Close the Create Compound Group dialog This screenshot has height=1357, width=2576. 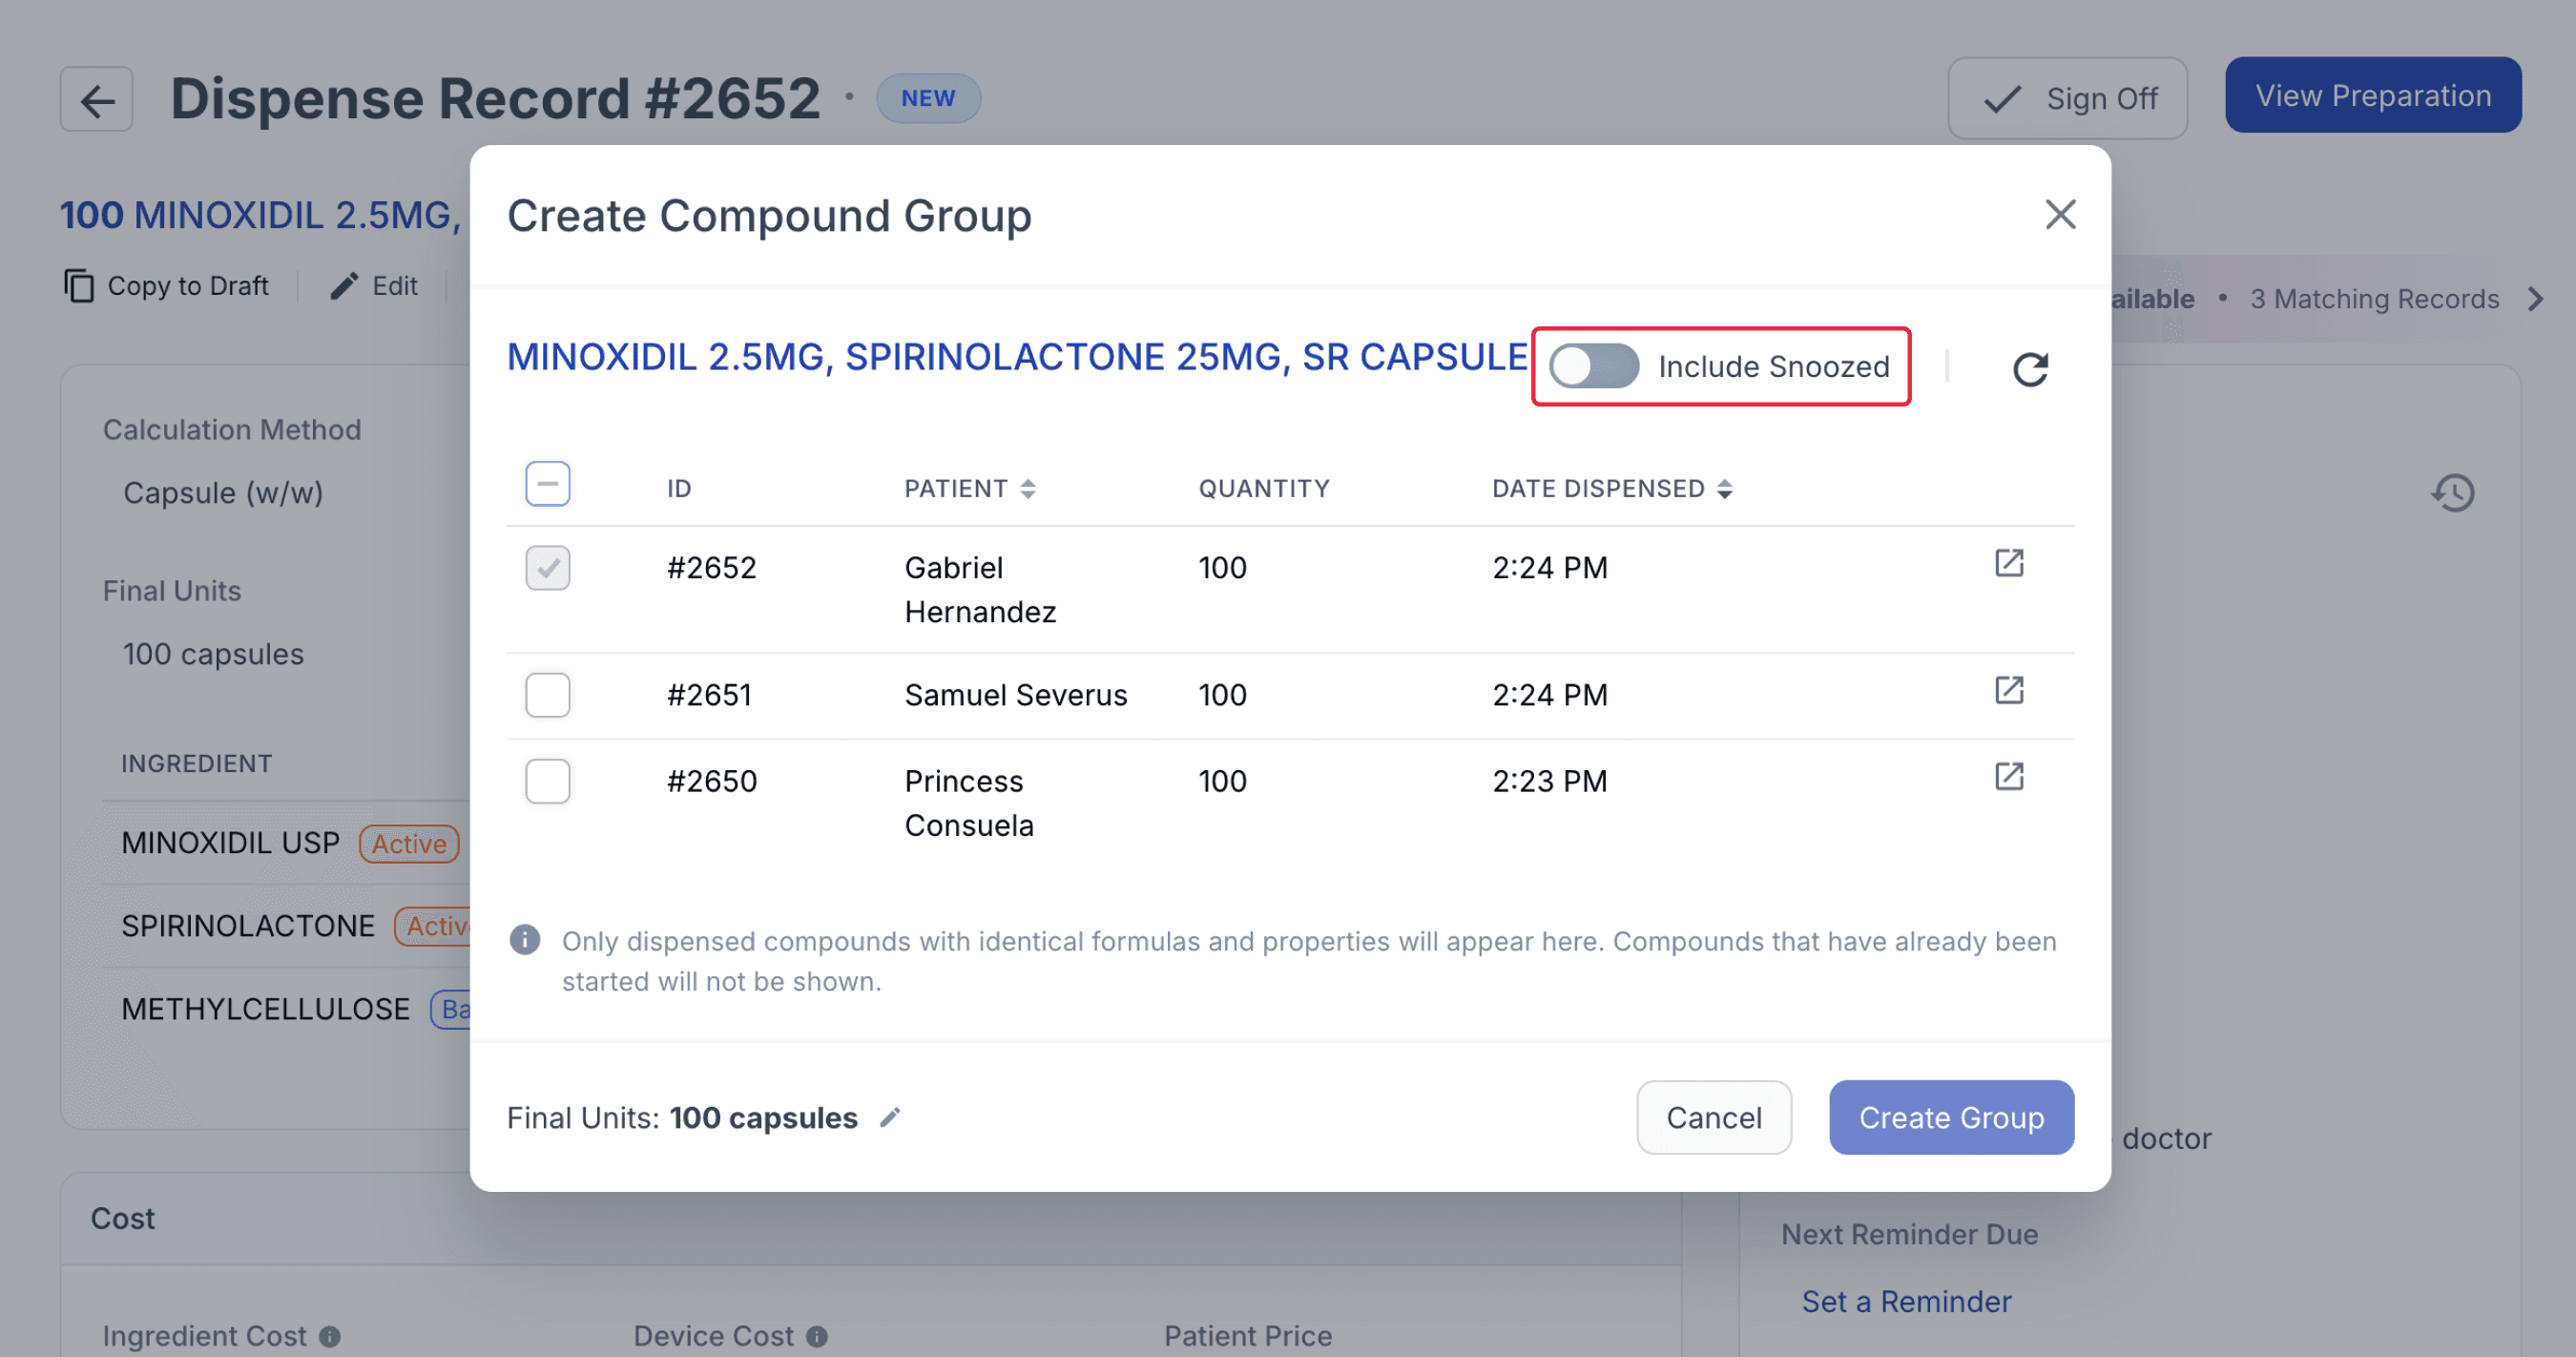[2060, 214]
